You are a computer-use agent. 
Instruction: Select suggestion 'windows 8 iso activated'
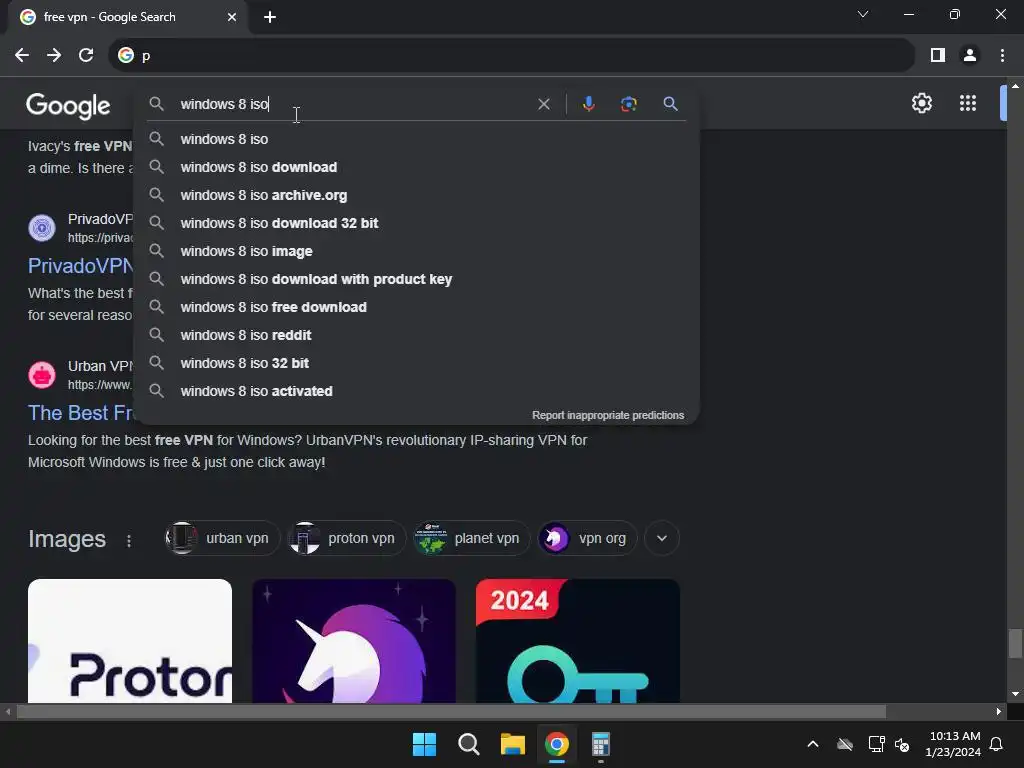416,391
